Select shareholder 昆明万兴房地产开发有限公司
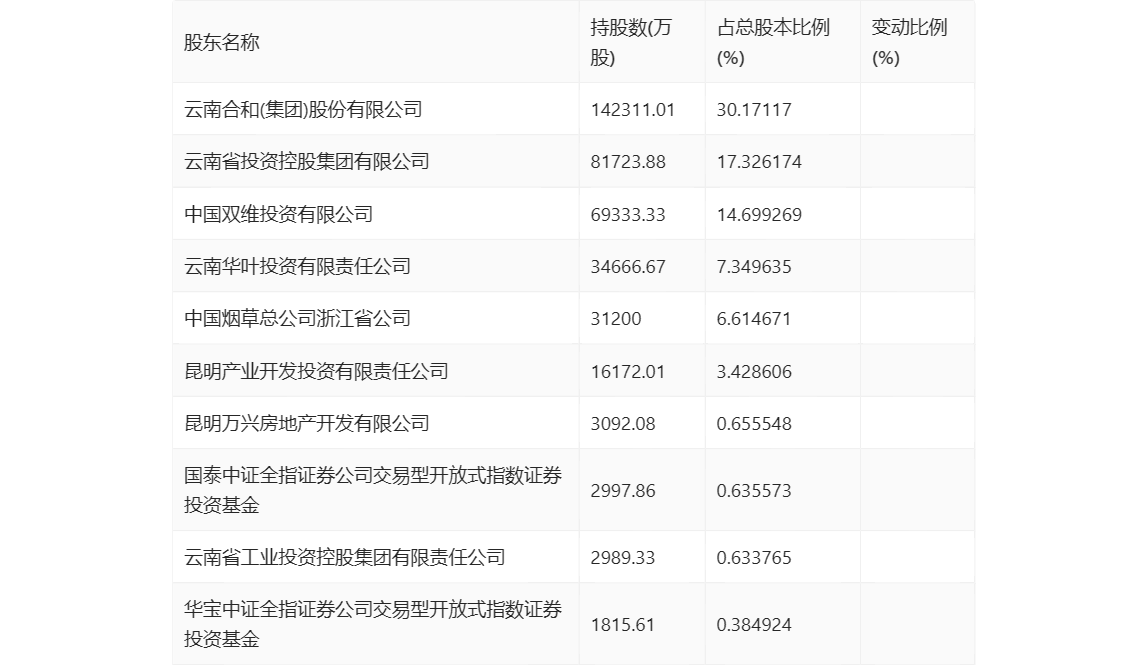This screenshot has width=1148, height=665. tap(307, 423)
